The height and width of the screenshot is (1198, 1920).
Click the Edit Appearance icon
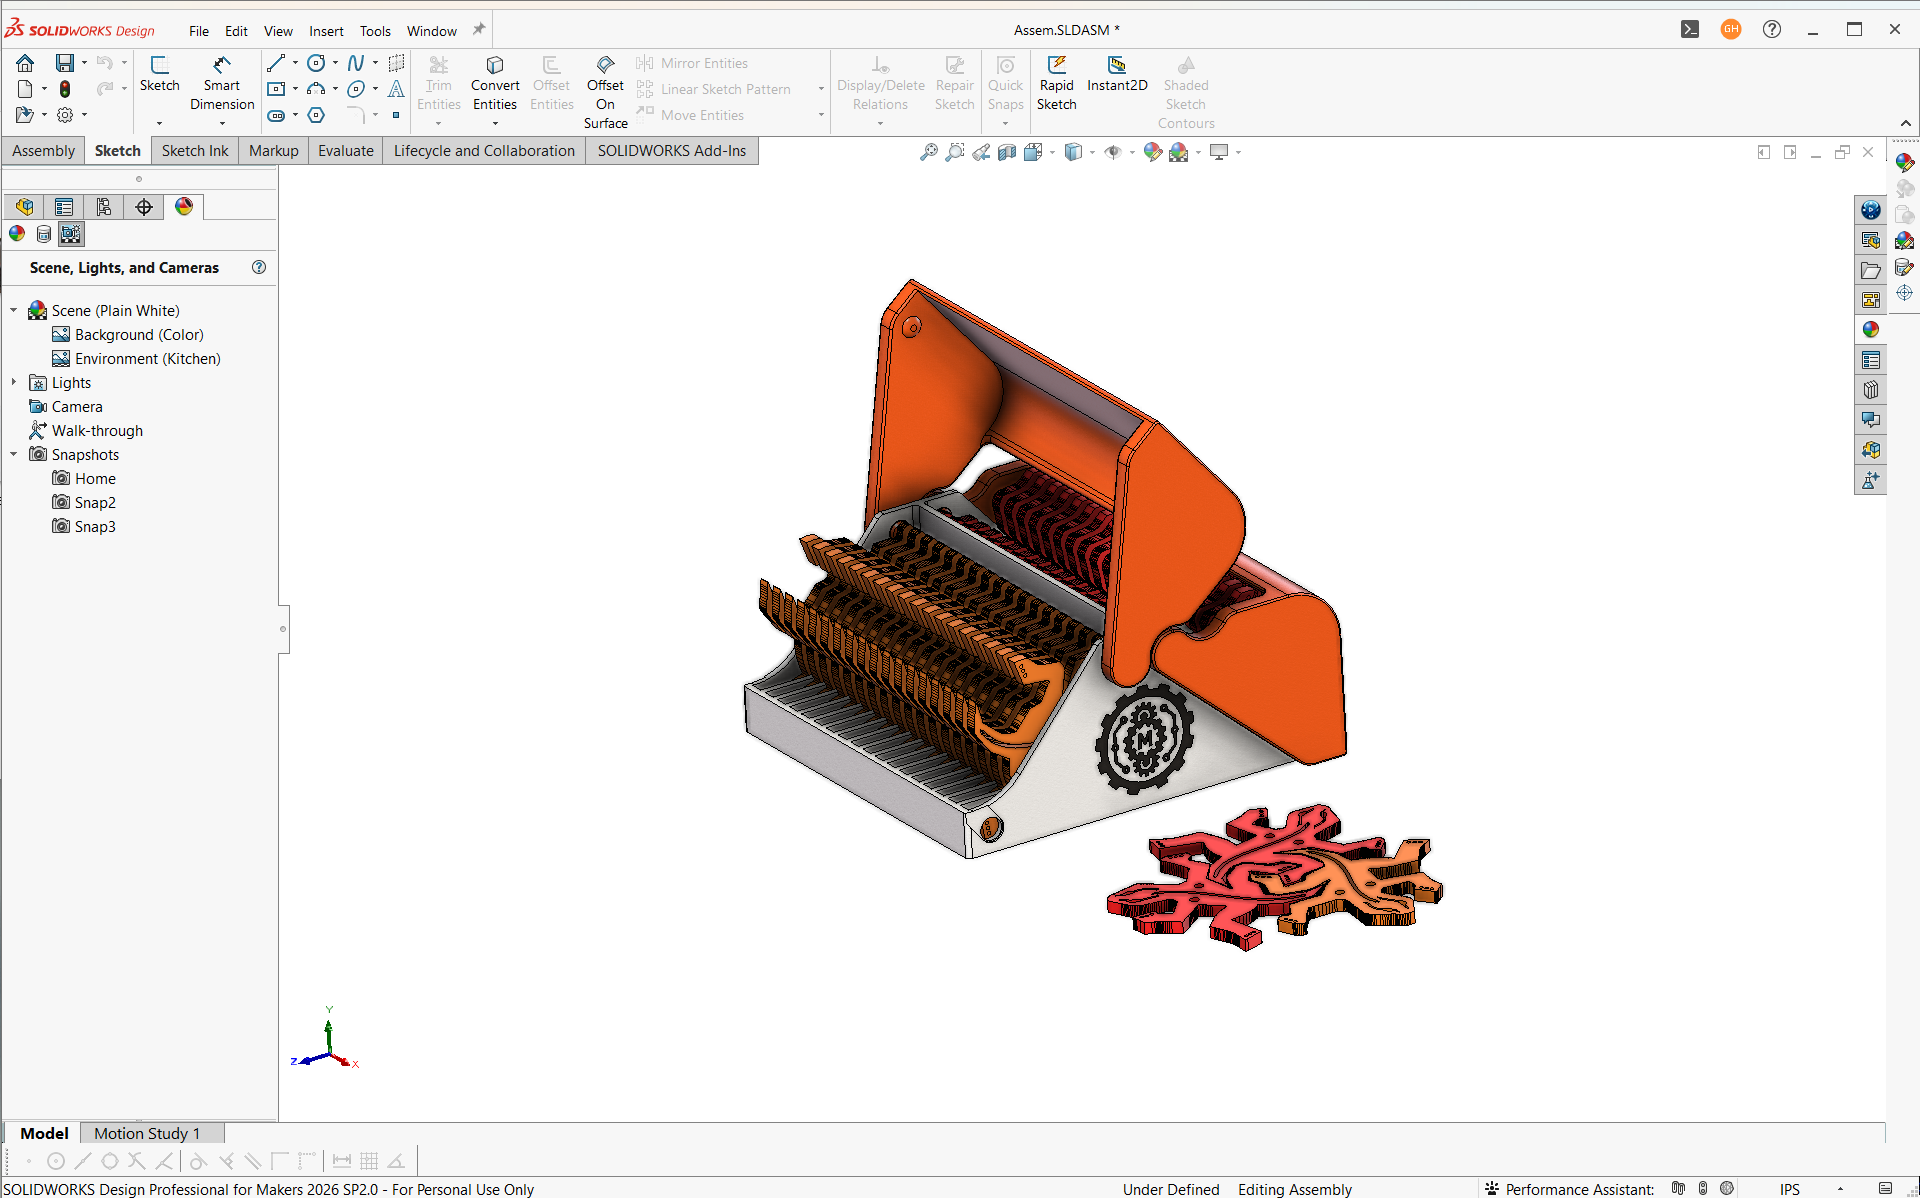coord(1152,152)
